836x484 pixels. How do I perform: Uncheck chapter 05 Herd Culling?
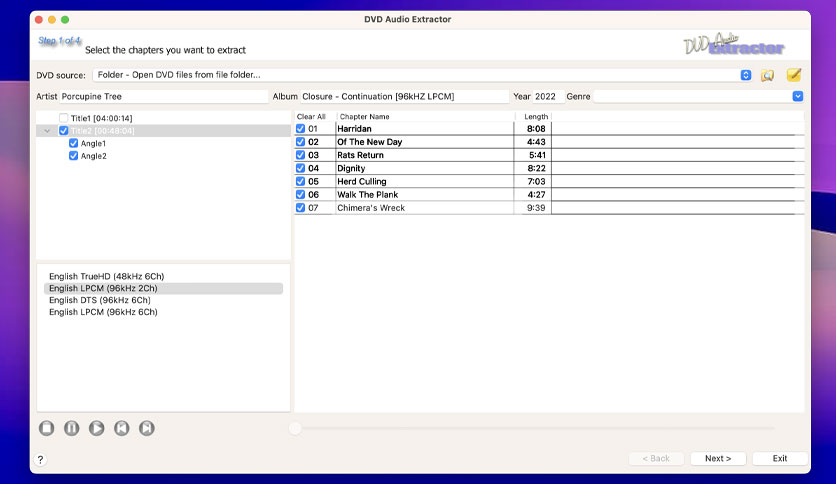300,181
